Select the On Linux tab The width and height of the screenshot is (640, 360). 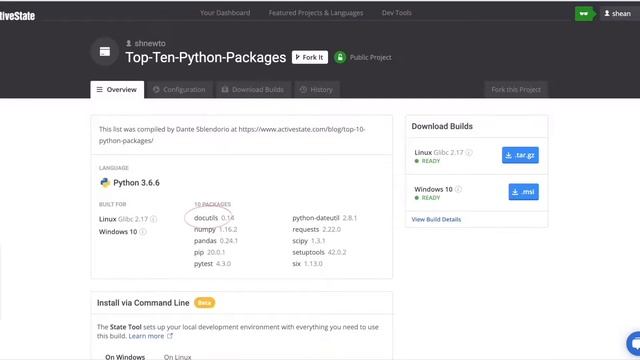pyautogui.click(x=178, y=357)
